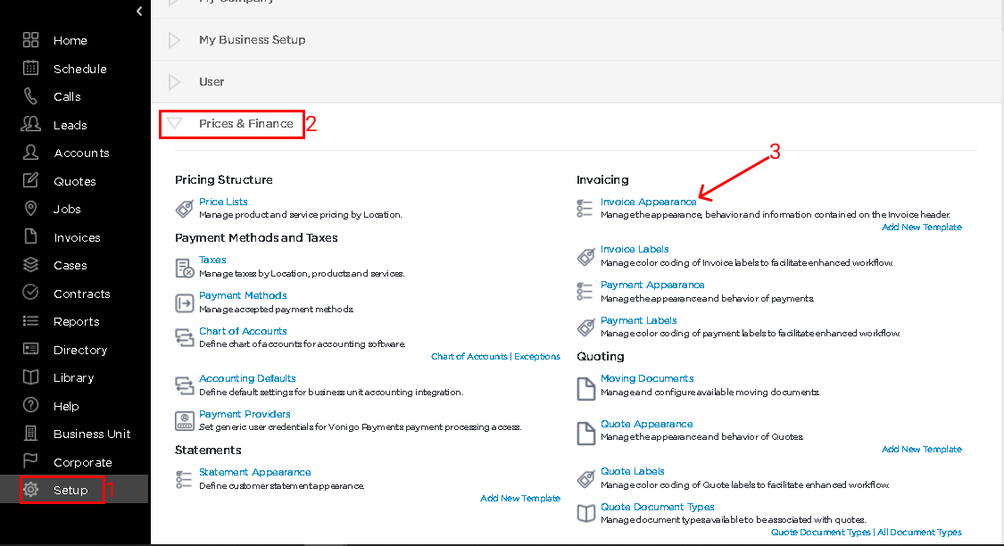Click the Invoices document icon
Screen dimensions: 1004x546
[x=31, y=236]
